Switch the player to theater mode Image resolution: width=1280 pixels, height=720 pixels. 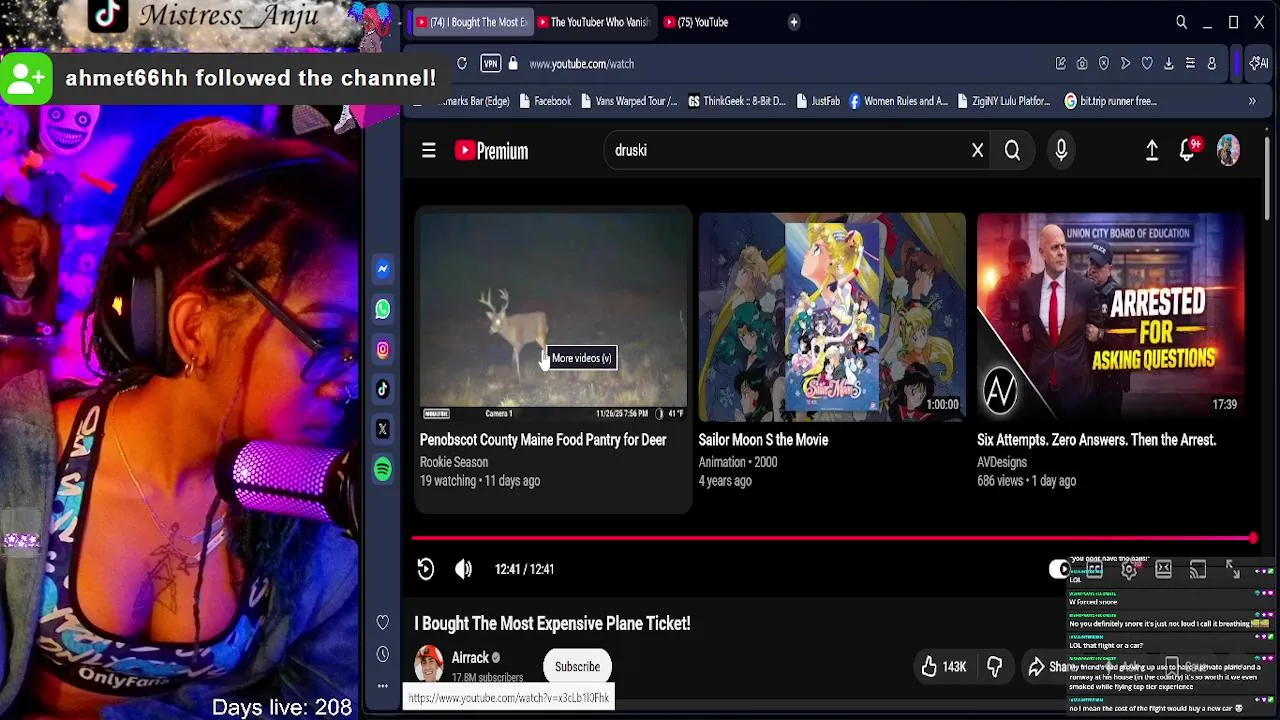tap(1163, 569)
